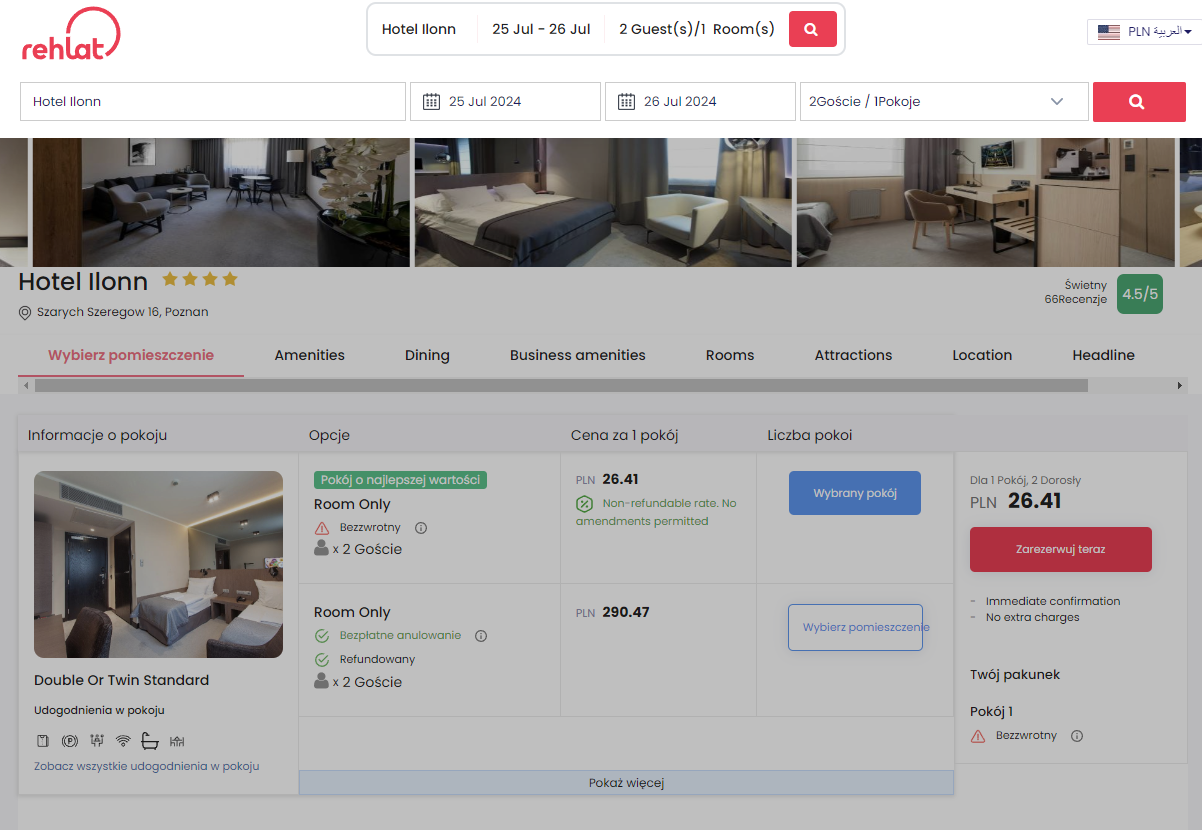The height and width of the screenshot is (830, 1202).
Task: Open the lounge seating area gallery photo
Action: tap(221, 203)
